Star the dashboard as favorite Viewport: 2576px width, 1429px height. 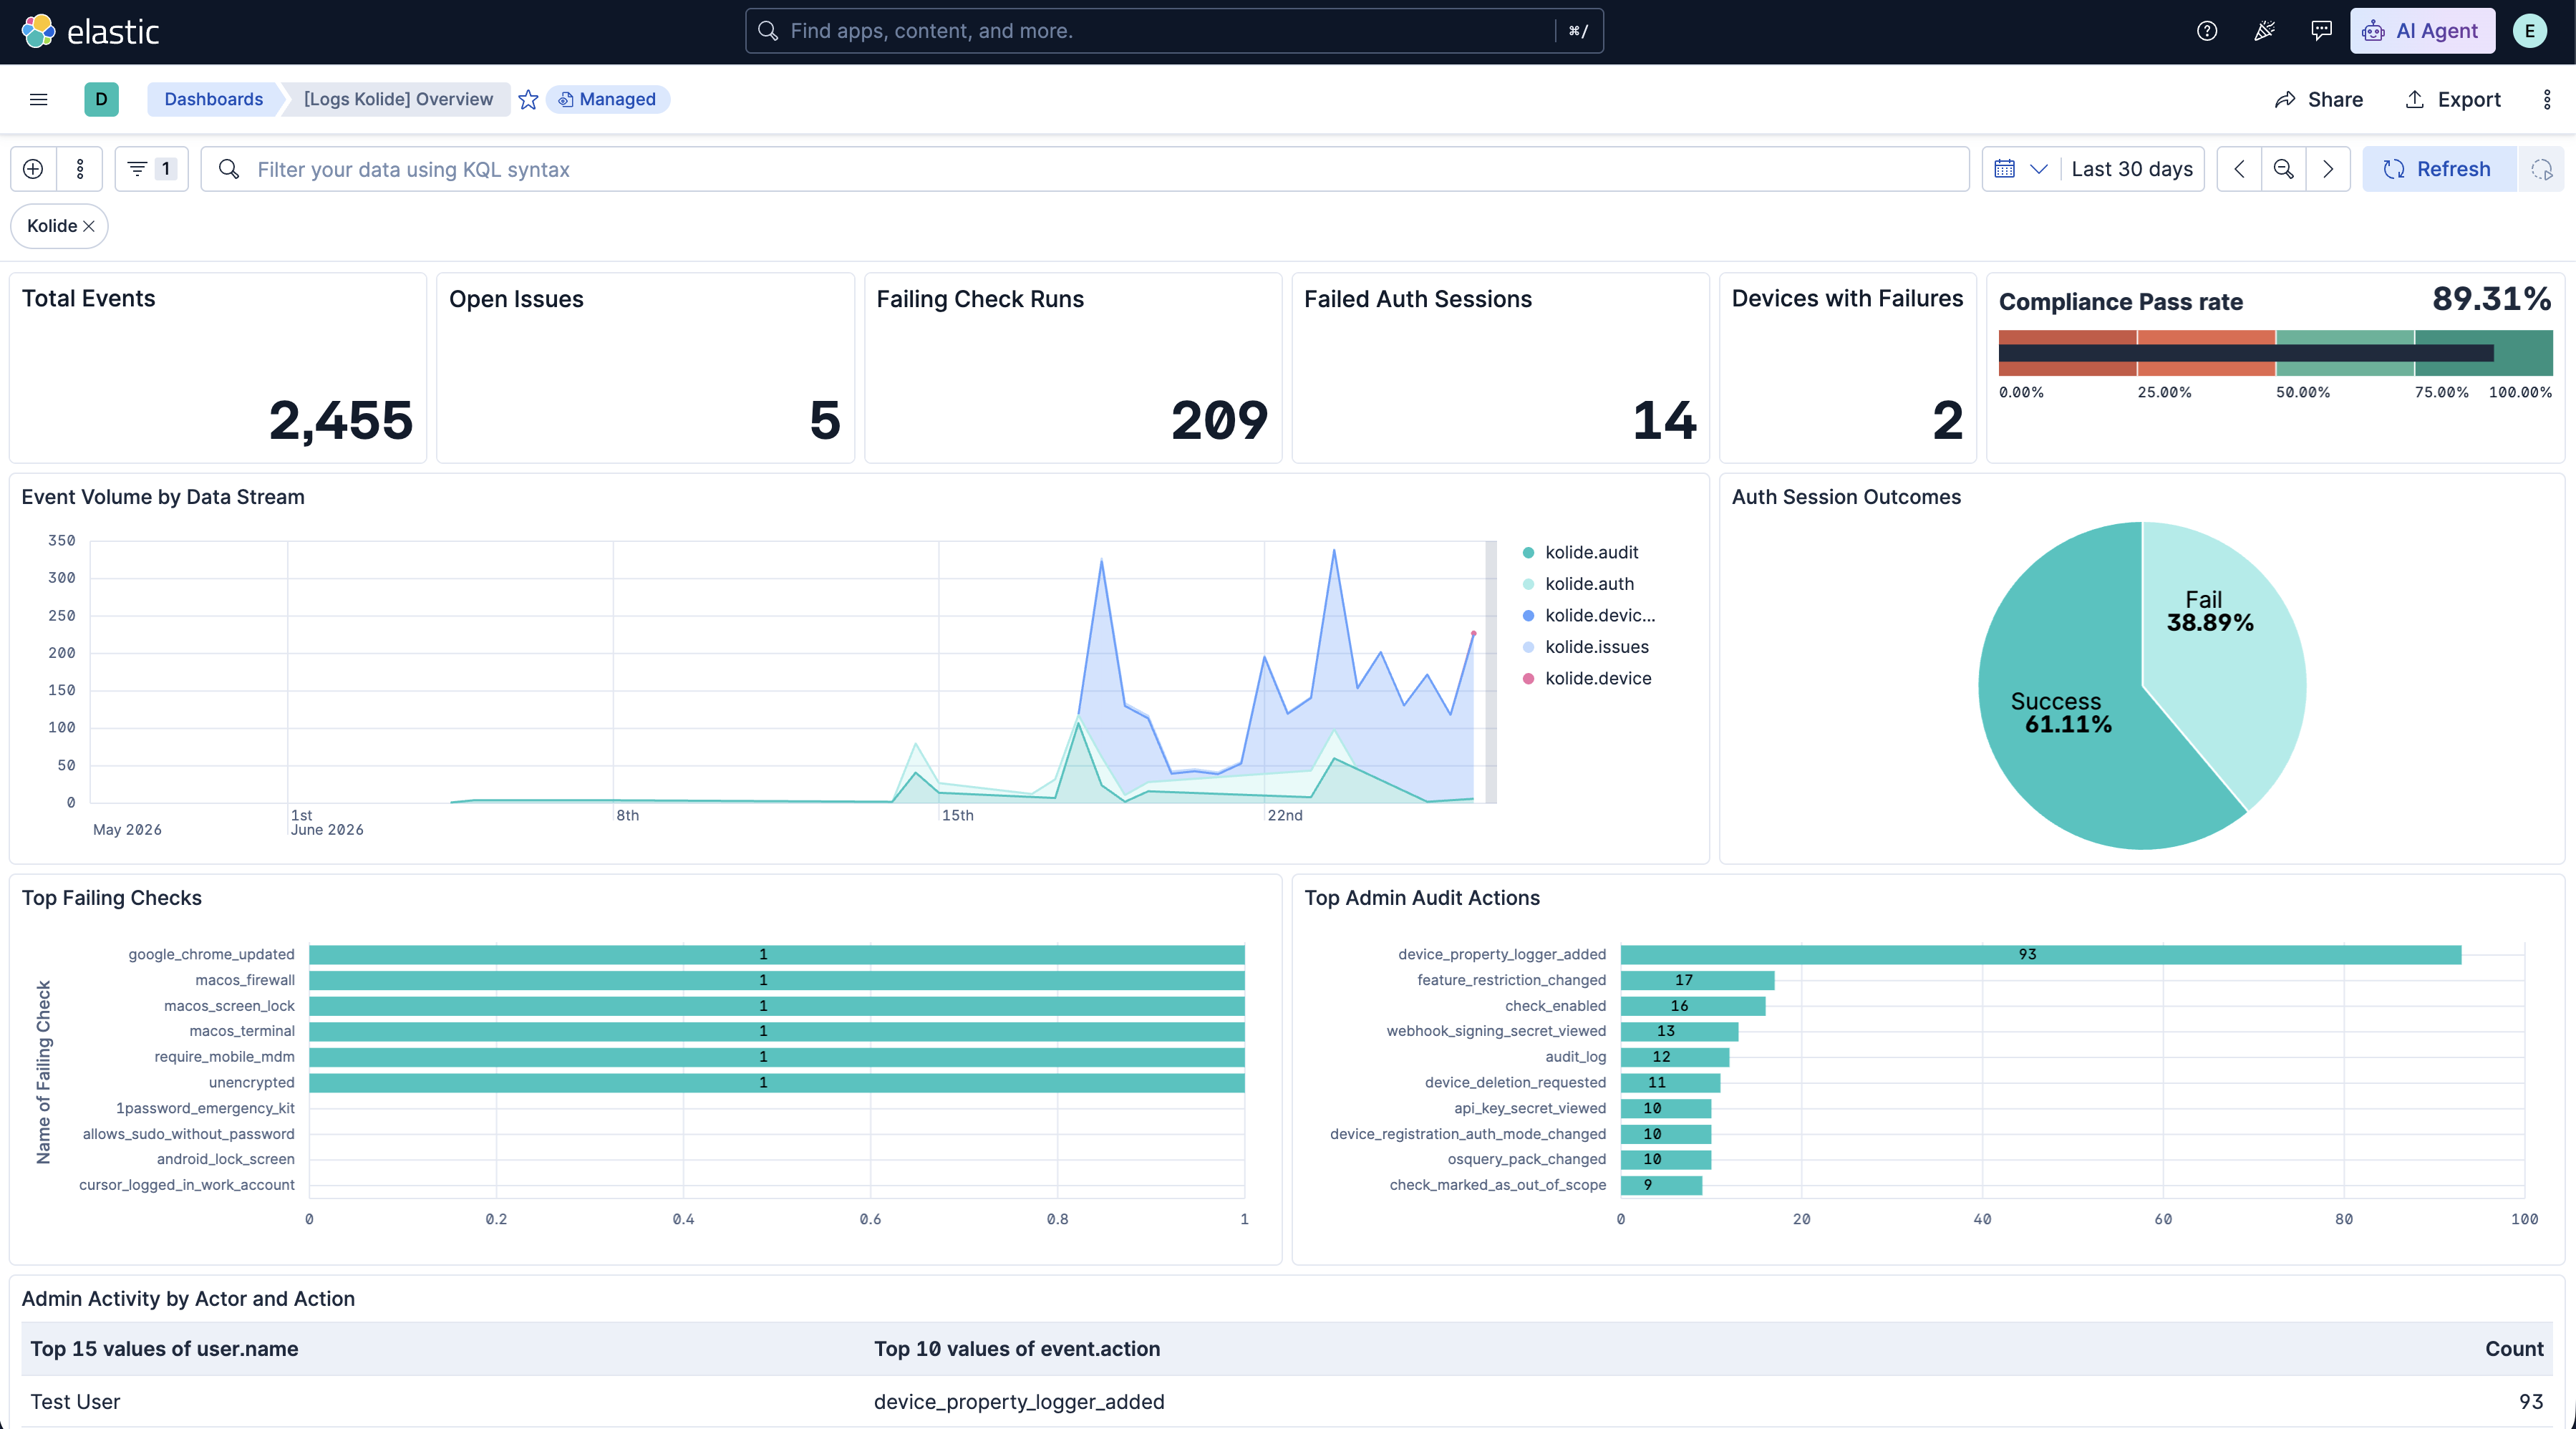coord(528,99)
